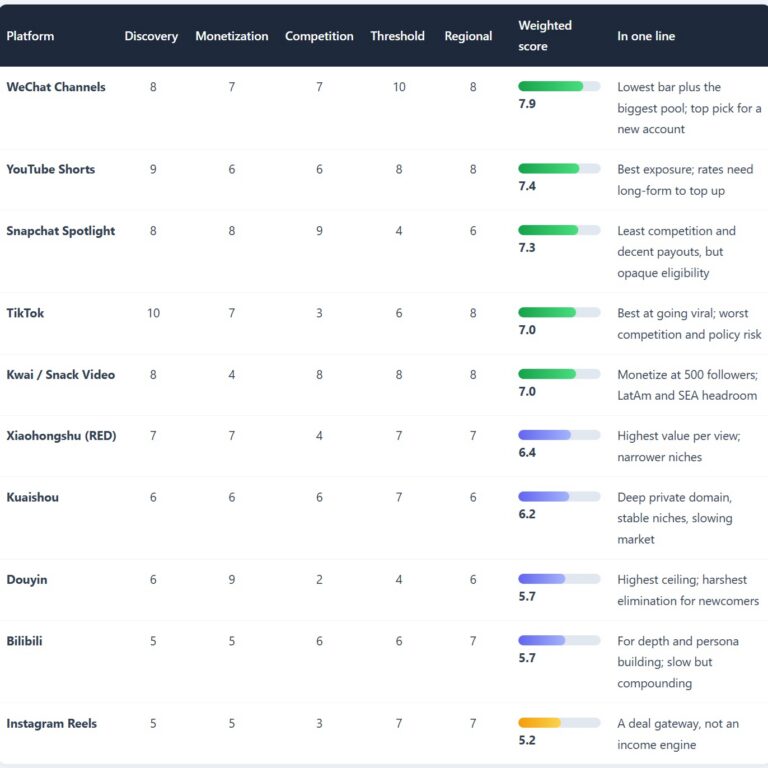The image size is (768, 768).
Task: Click the Monetization column header
Action: 232,36
